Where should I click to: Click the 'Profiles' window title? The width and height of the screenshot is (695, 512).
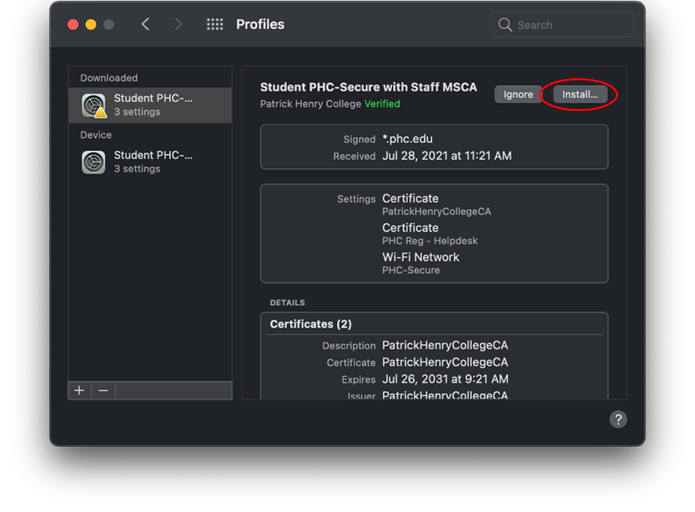[x=260, y=24]
